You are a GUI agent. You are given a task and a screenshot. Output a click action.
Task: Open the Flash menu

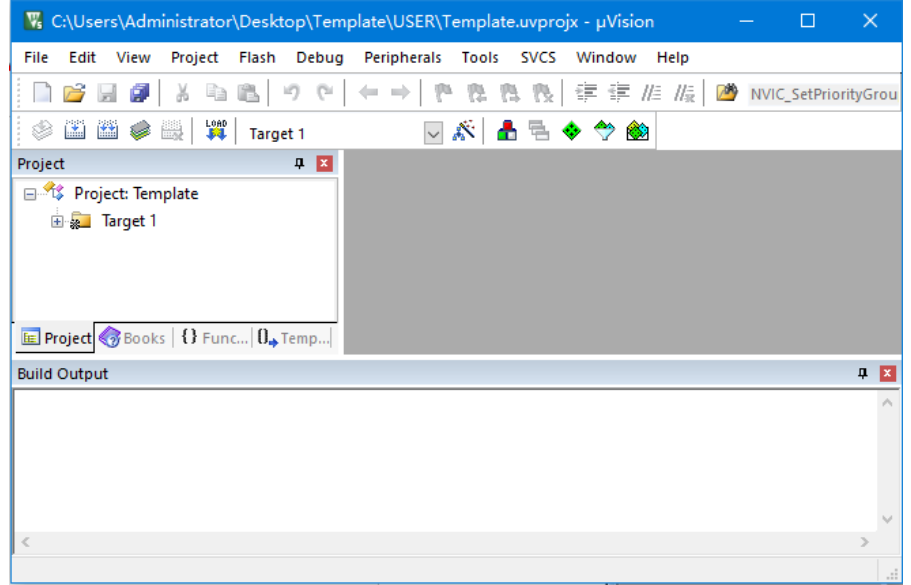pyautogui.click(x=257, y=57)
